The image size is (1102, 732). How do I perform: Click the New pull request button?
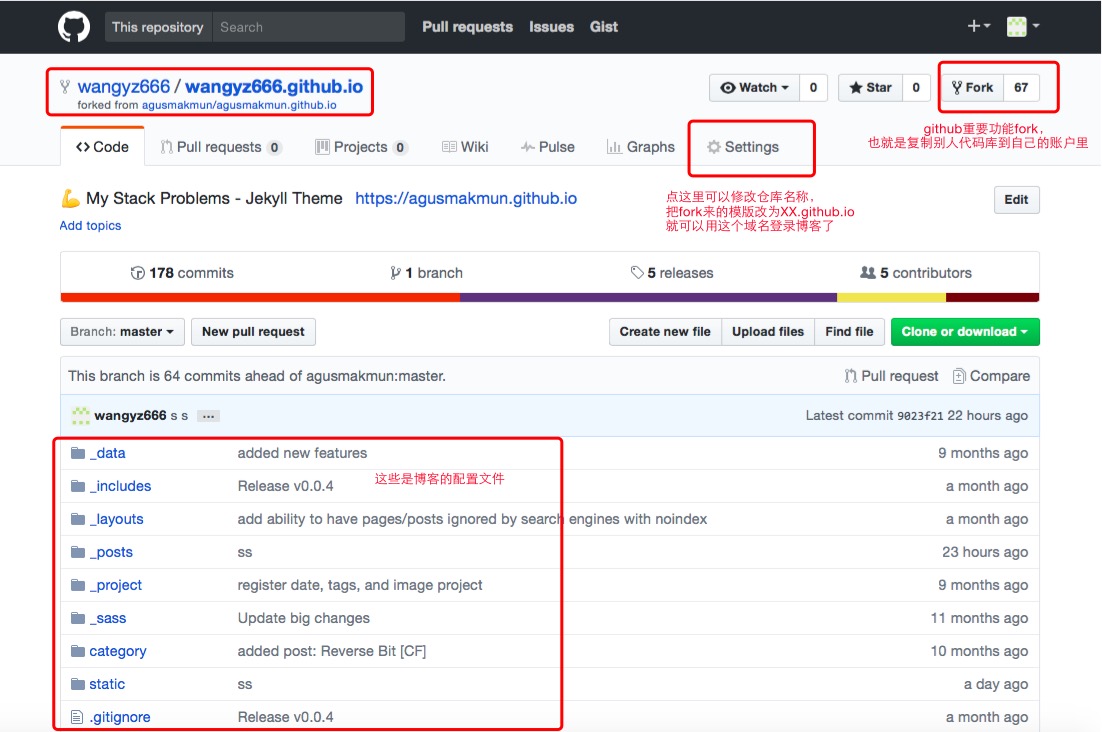(x=253, y=332)
